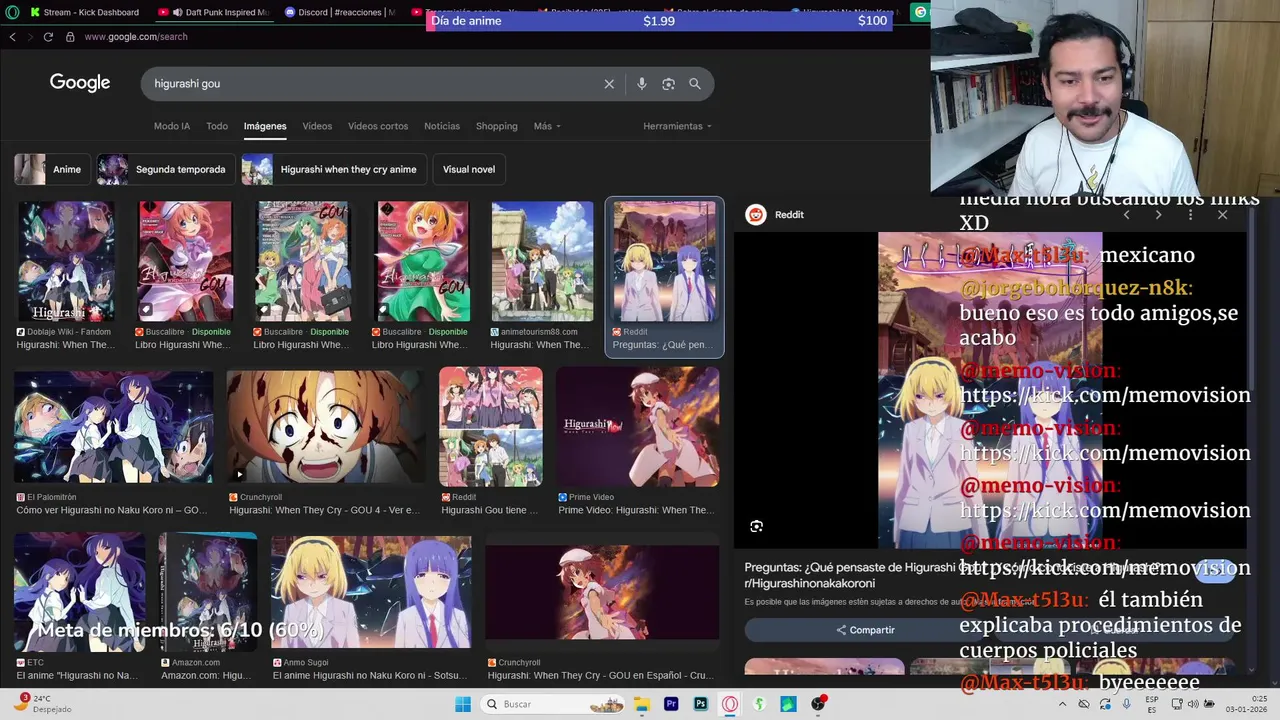
Task: Reload the page with refresh icon
Action: pos(47,37)
